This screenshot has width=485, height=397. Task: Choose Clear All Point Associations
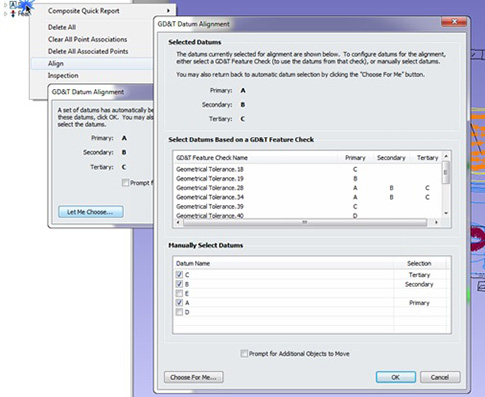pyautogui.click(x=87, y=39)
